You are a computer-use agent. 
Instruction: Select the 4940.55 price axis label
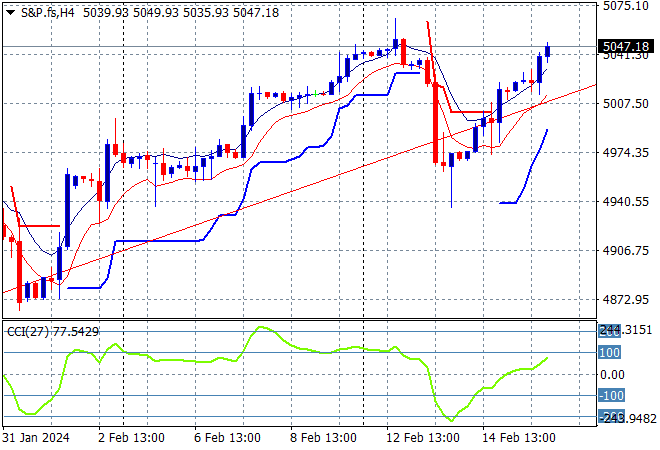pos(625,202)
